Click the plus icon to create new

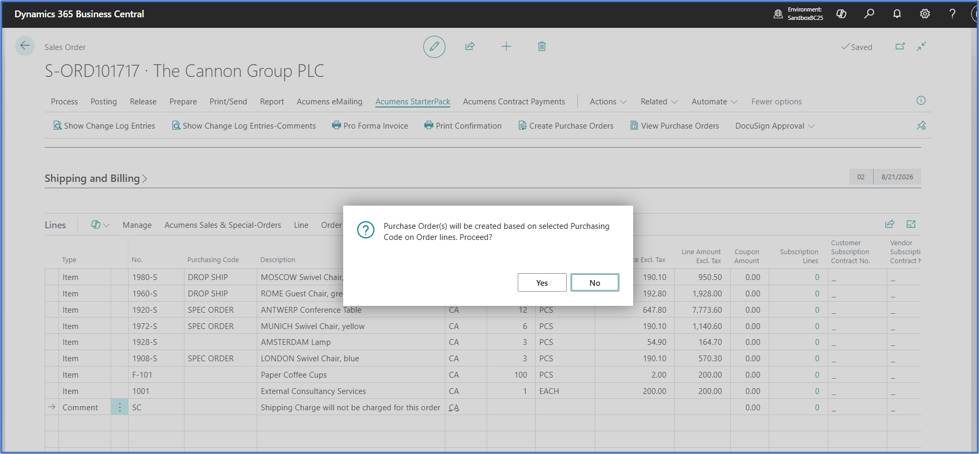tap(506, 46)
